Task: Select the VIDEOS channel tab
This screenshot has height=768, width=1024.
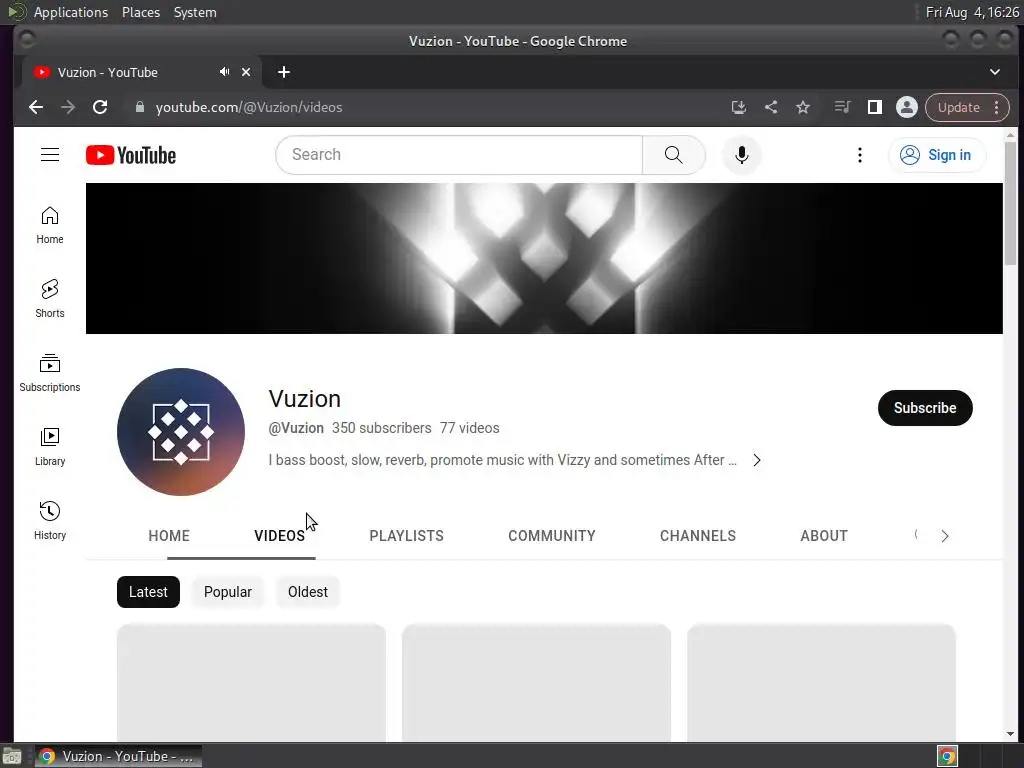Action: pyautogui.click(x=280, y=536)
